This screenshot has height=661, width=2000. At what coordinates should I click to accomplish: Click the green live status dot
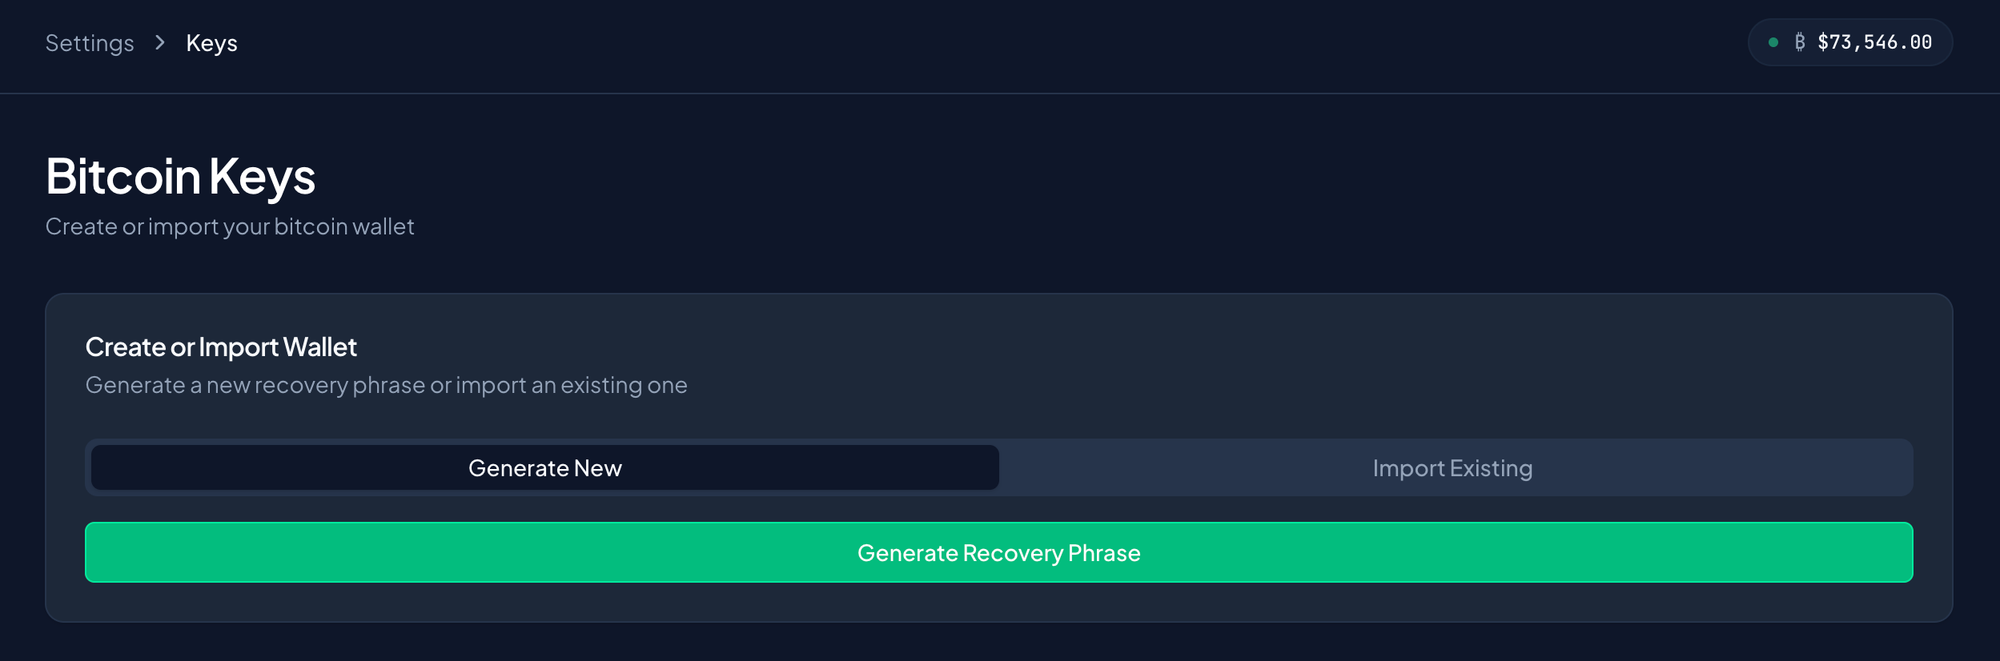[x=1773, y=42]
